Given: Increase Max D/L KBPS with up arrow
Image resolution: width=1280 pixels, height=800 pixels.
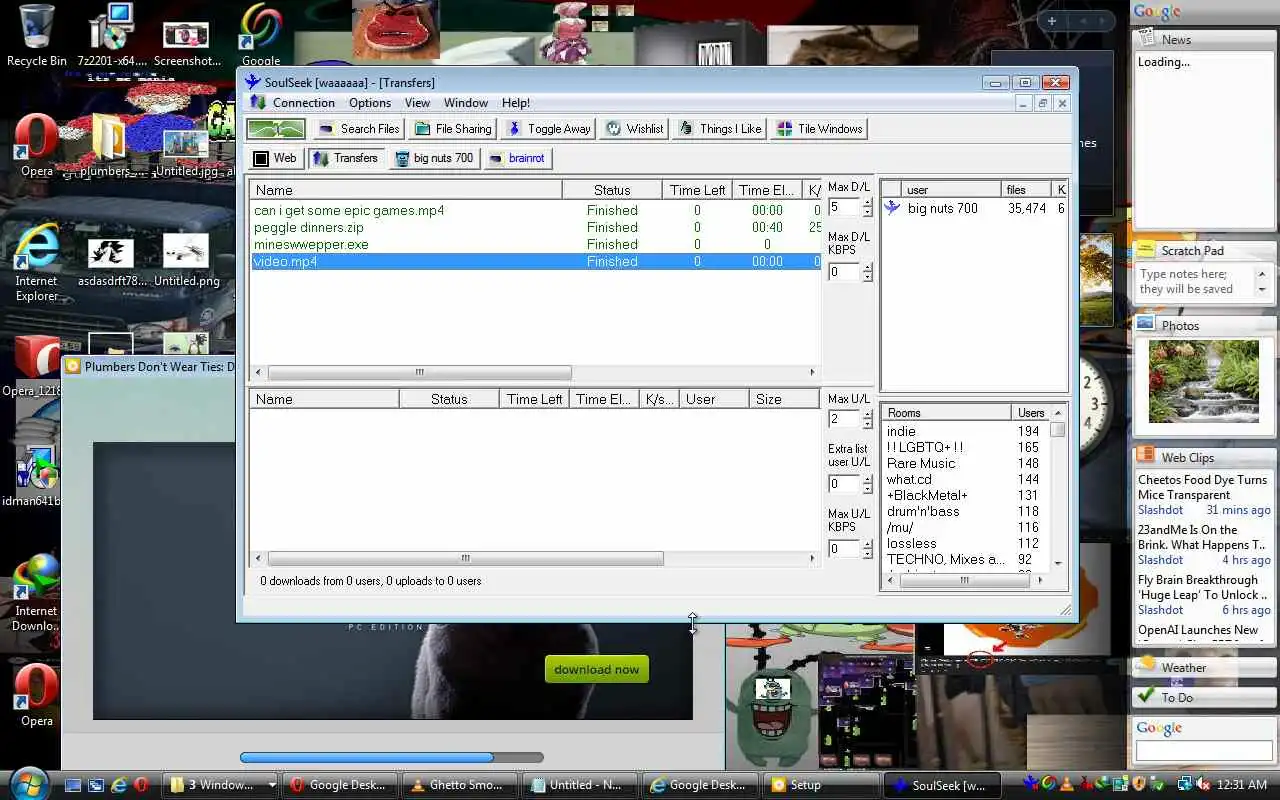Looking at the screenshot, I should pyautogui.click(x=867, y=267).
